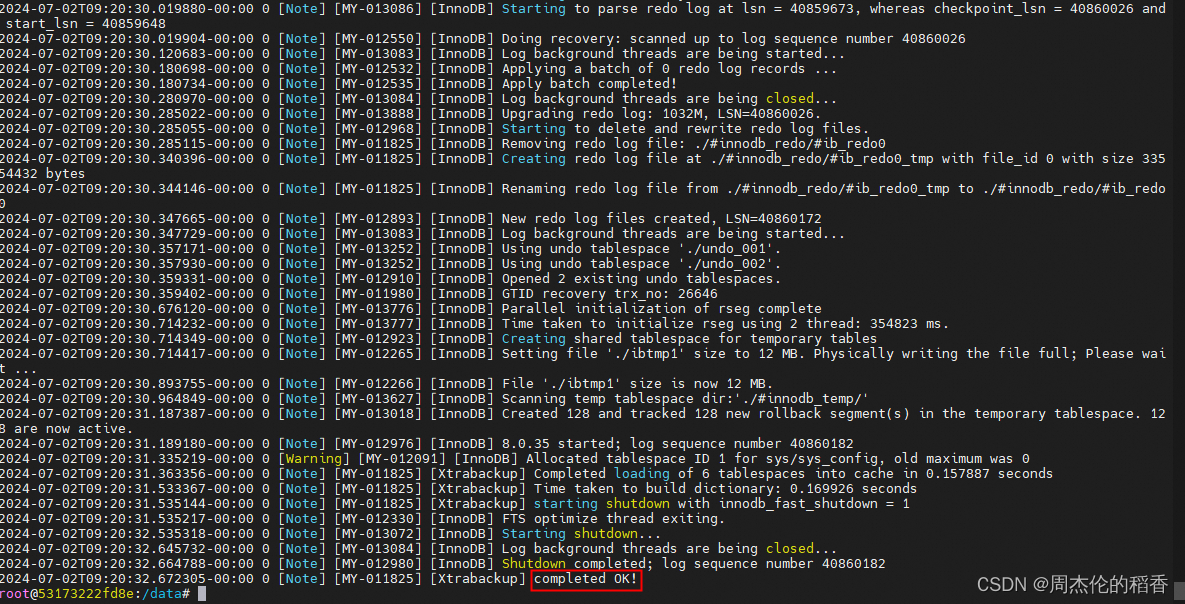The width and height of the screenshot is (1185, 604).
Task: Click 'Removing redo log file: ./#innodb_redo/#ib_redo0'
Action: [x=694, y=144]
